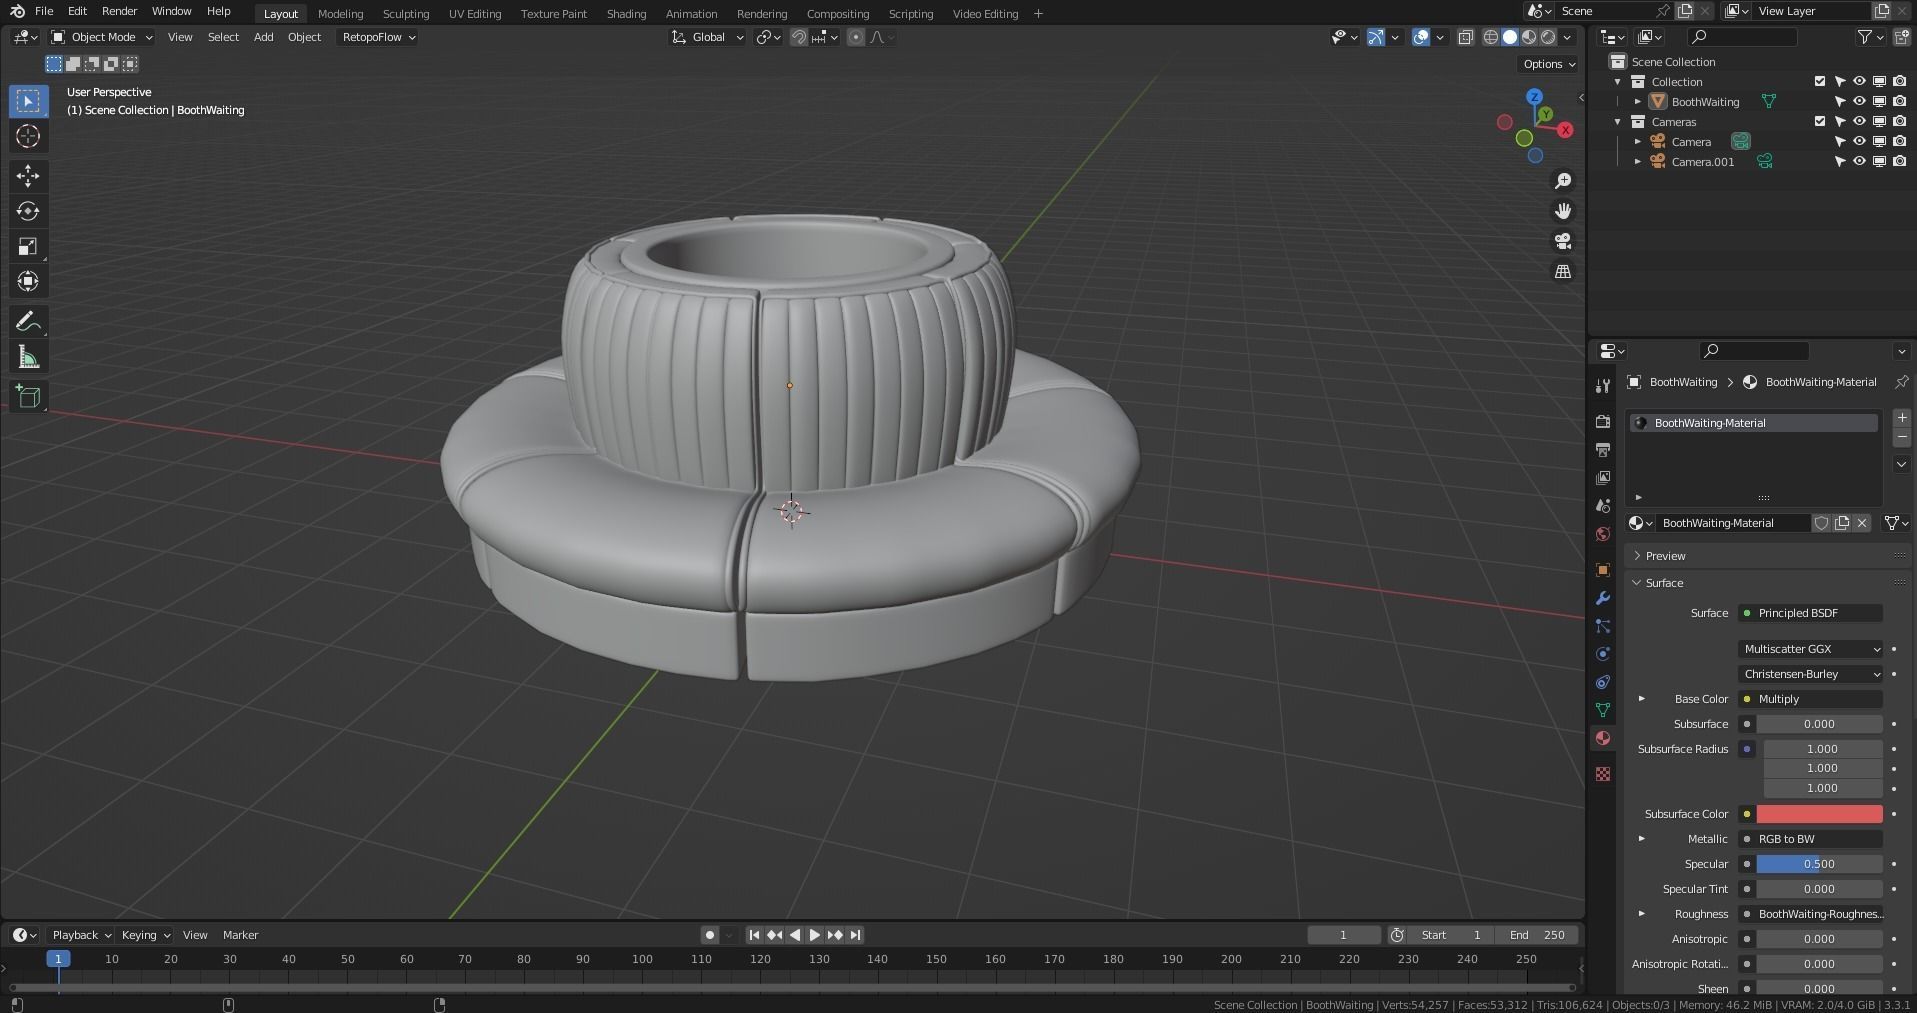Image resolution: width=1917 pixels, height=1013 pixels.
Task: Uncheck the Collection exclude checkbox
Action: (1820, 82)
